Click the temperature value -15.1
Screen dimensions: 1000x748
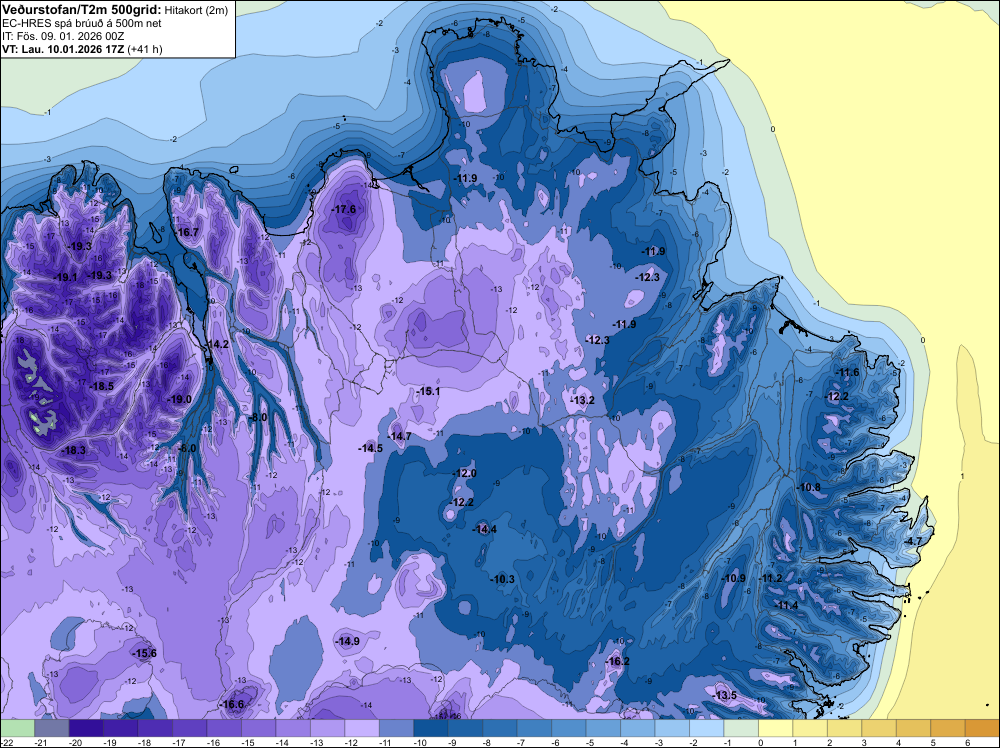click(x=429, y=391)
